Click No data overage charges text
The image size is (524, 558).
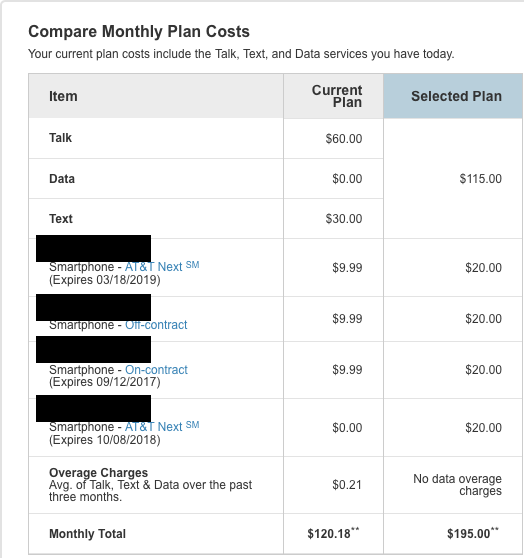pos(457,485)
